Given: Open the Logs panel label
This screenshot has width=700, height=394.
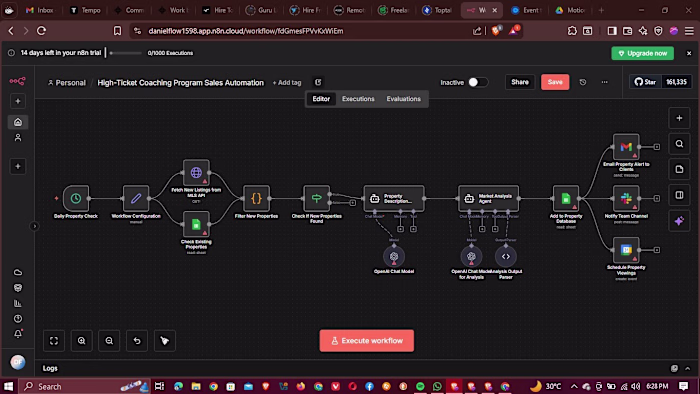Looking at the screenshot, I should point(50,368).
